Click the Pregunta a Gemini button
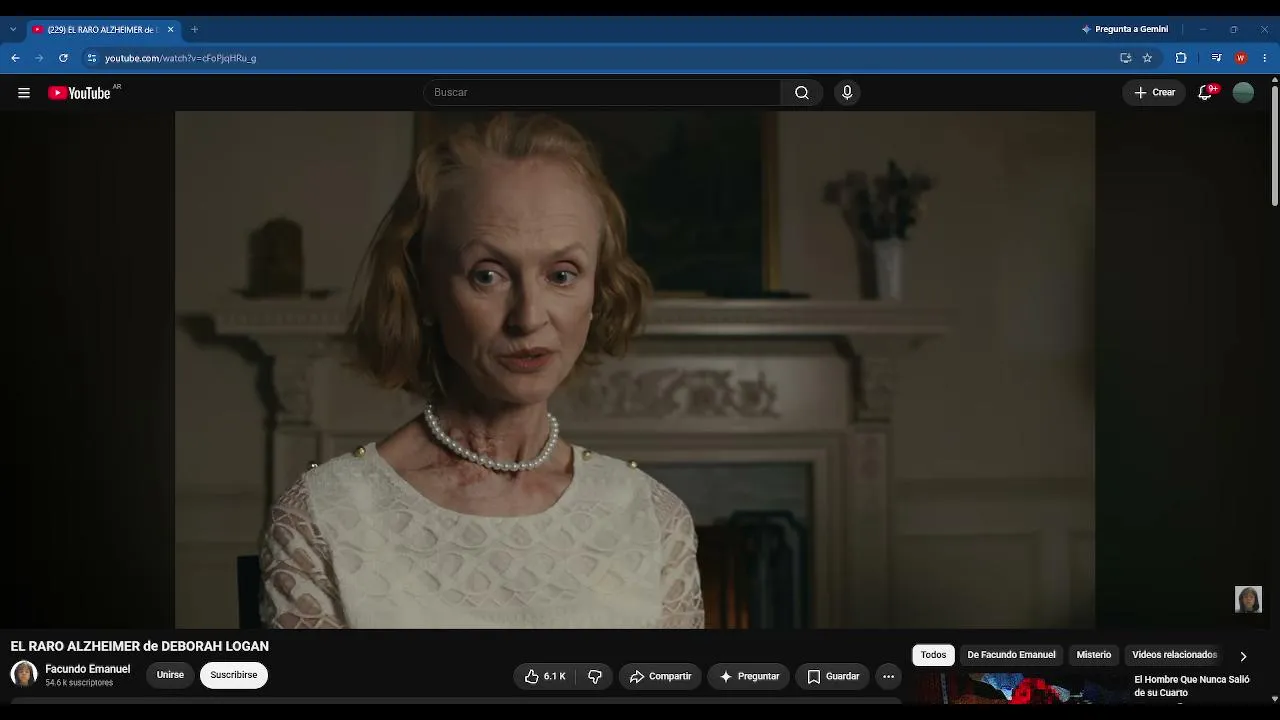The height and width of the screenshot is (720, 1280). coord(1125,30)
